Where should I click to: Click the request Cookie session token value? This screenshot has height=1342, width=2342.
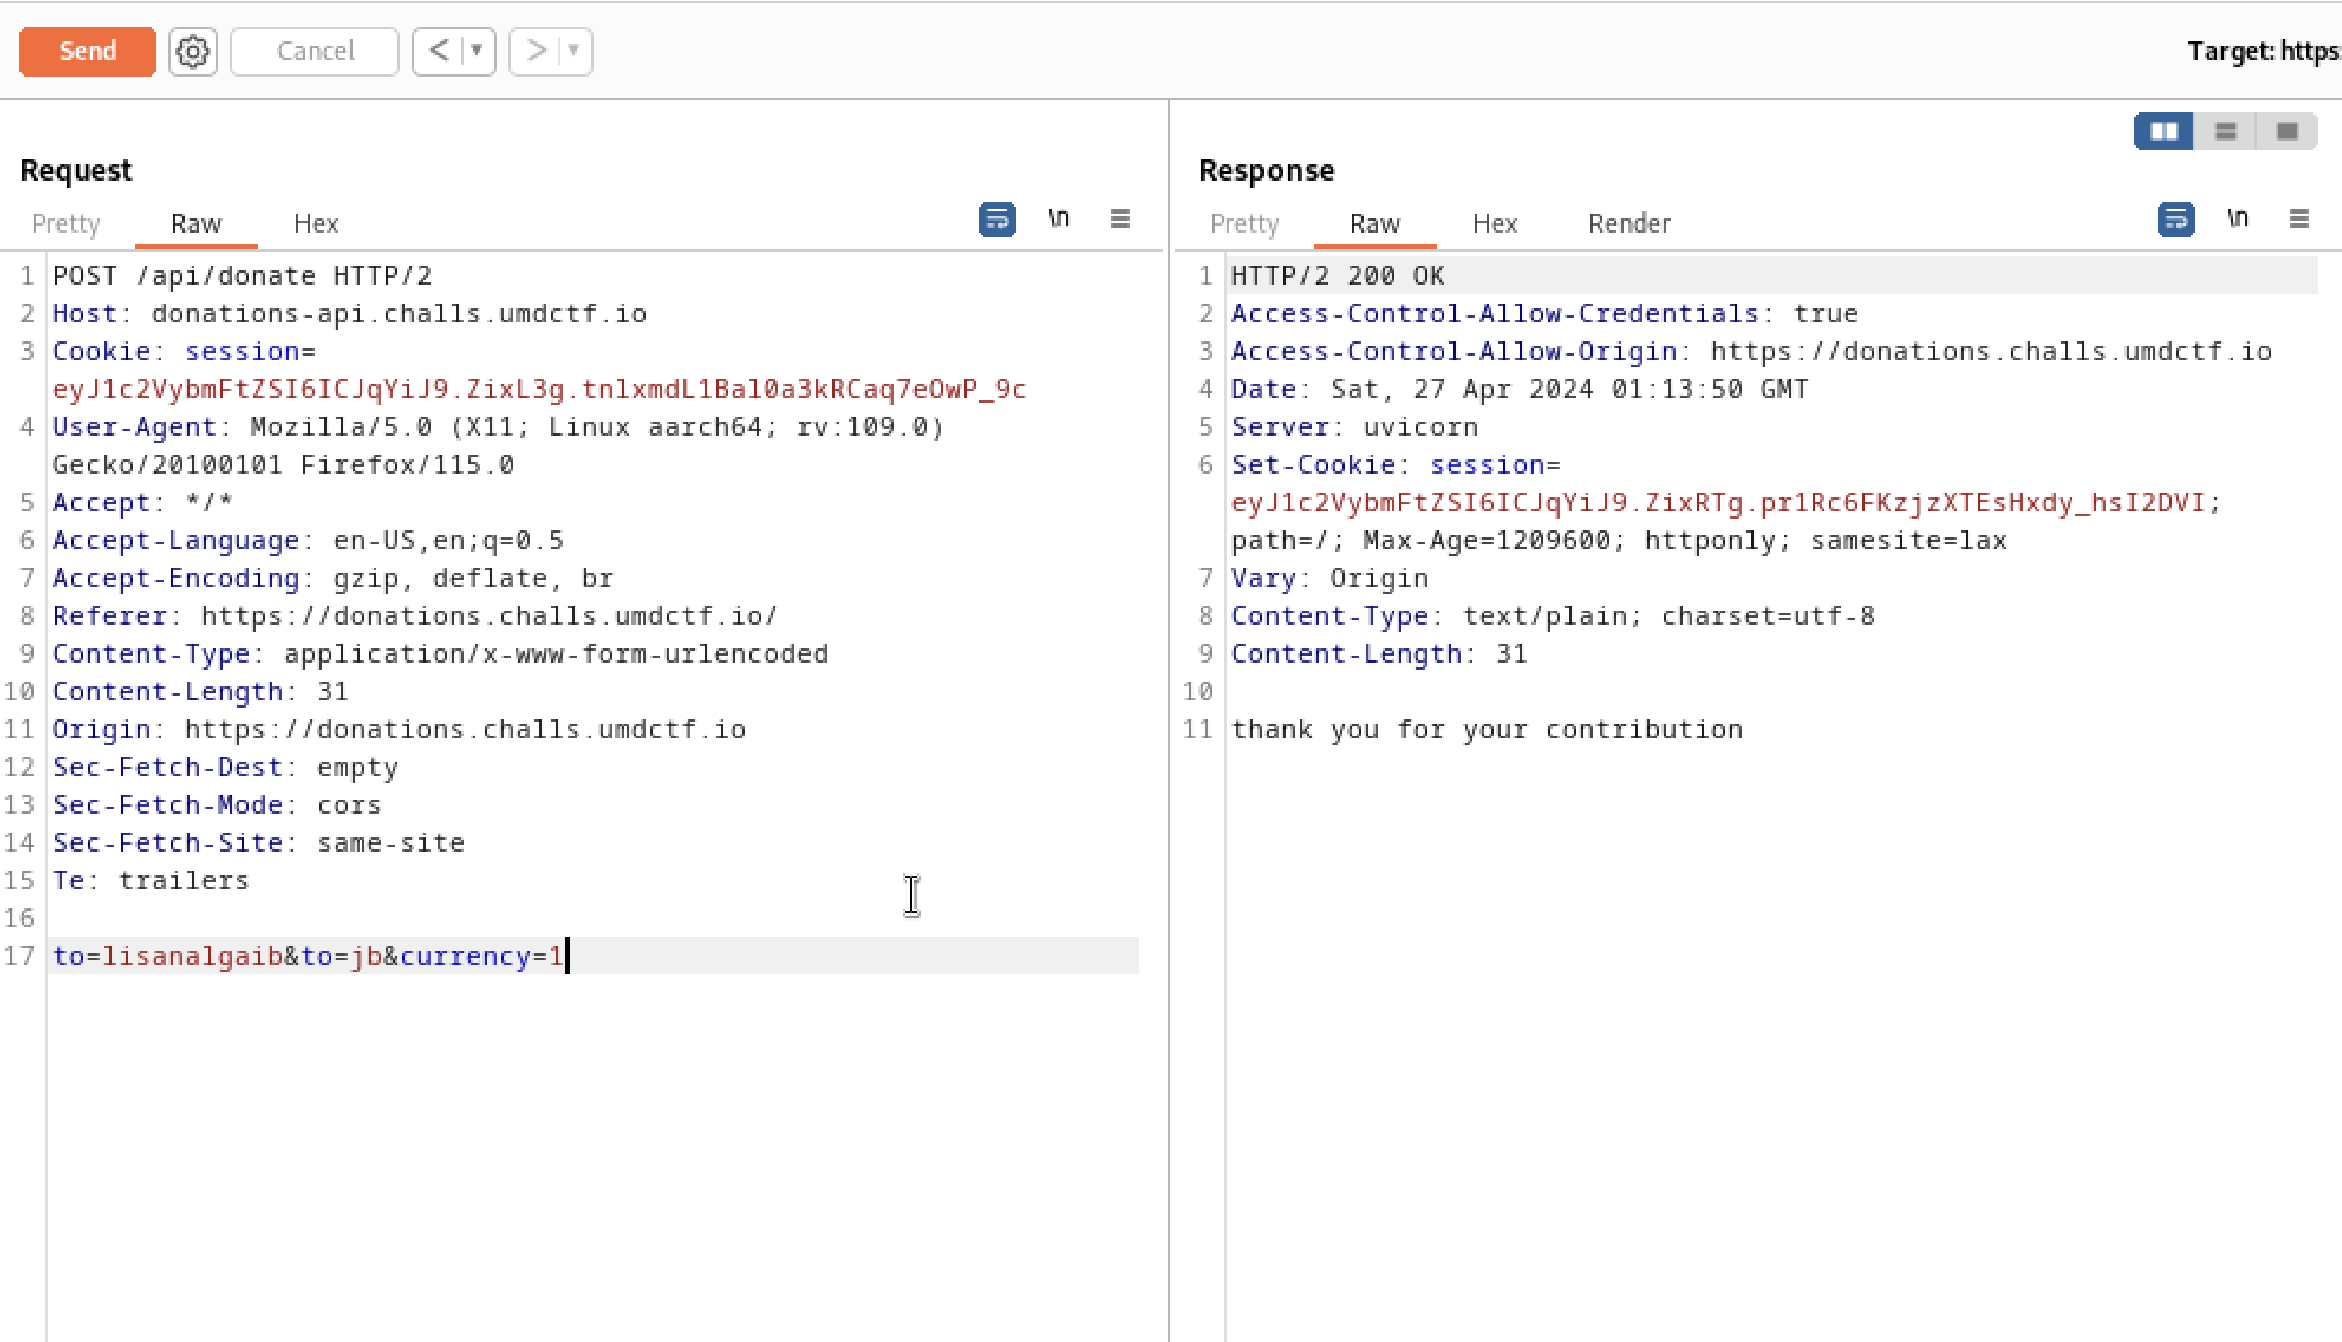point(539,389)
